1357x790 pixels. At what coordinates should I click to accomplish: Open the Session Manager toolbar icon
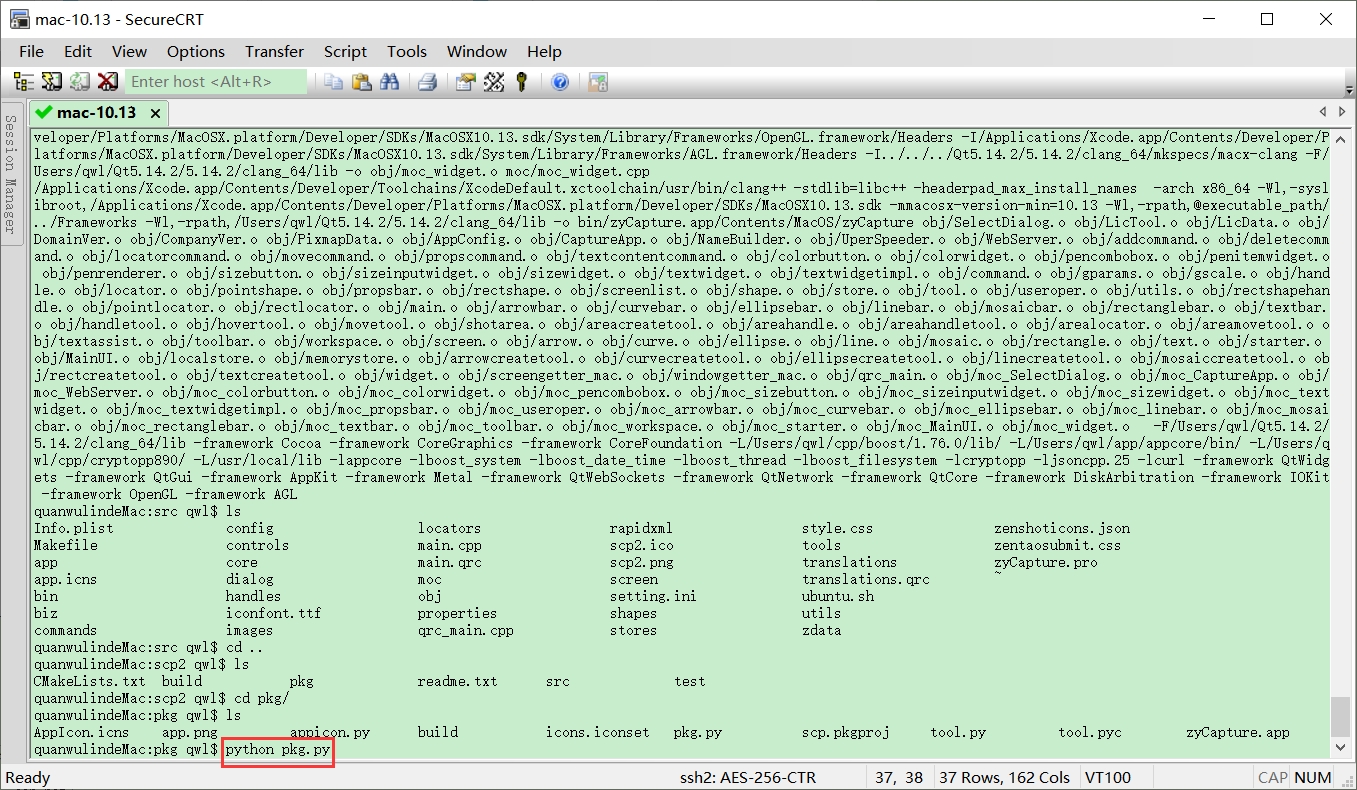[x=23, y=82]
